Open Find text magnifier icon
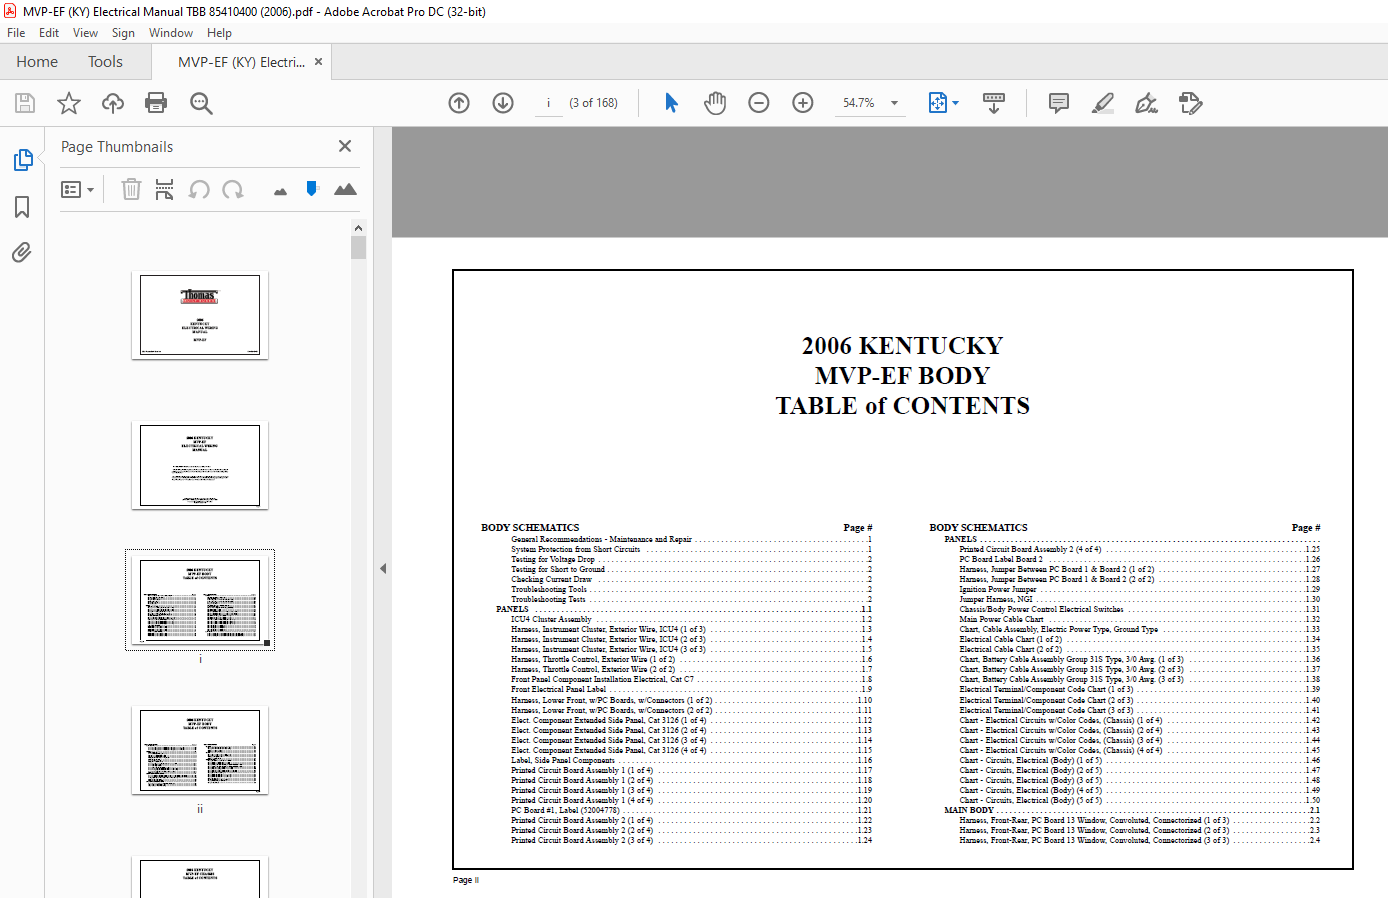 tap(201, 103)
